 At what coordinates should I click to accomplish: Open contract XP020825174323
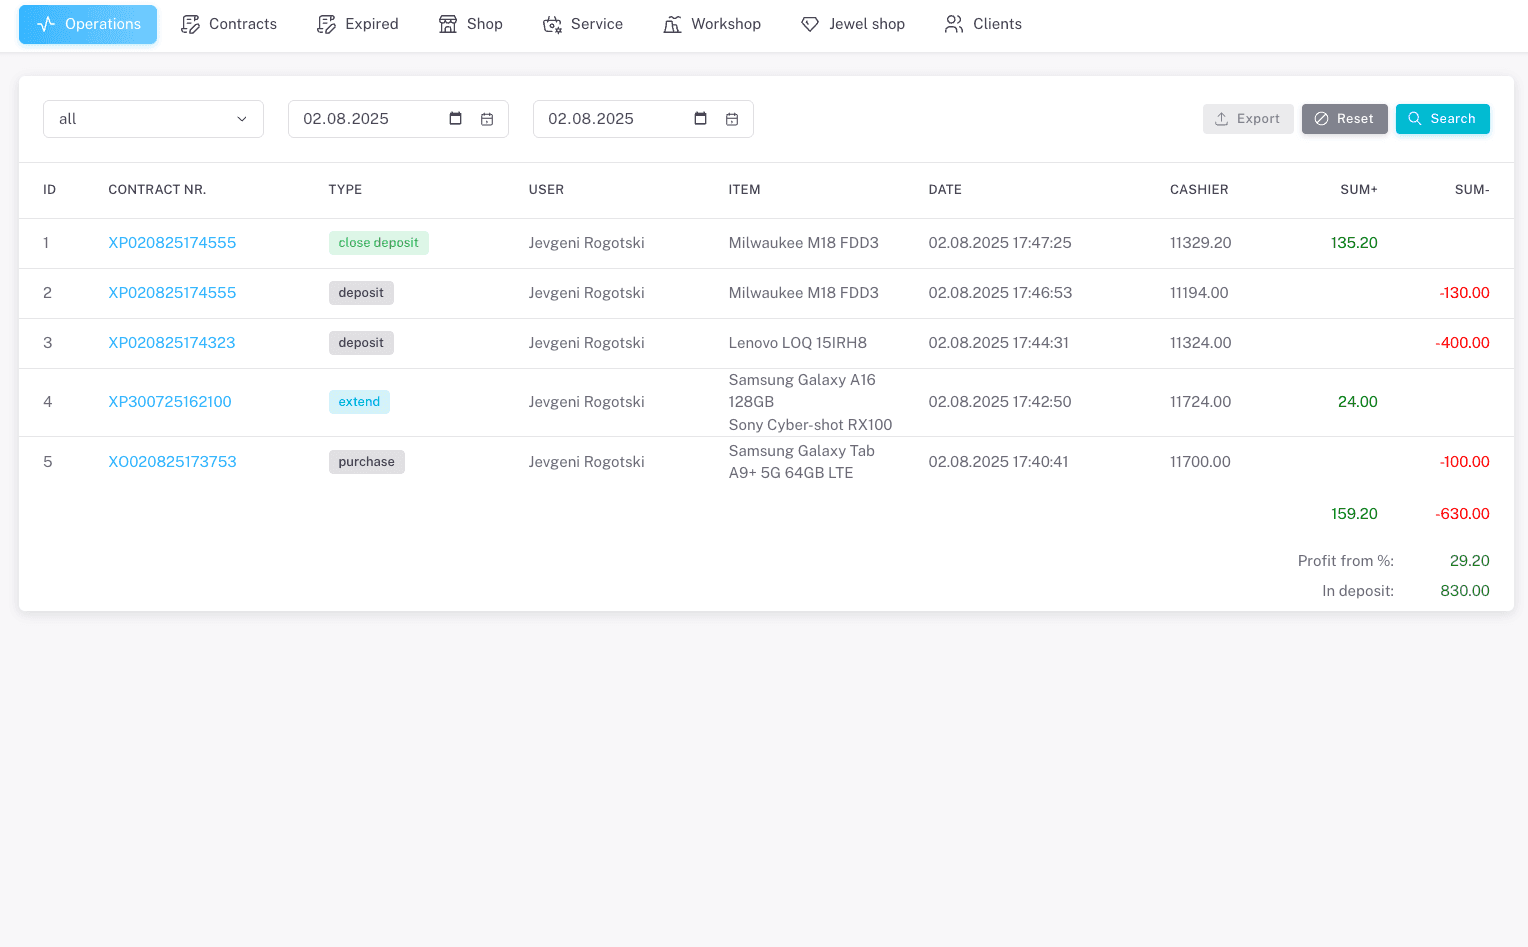171,342
